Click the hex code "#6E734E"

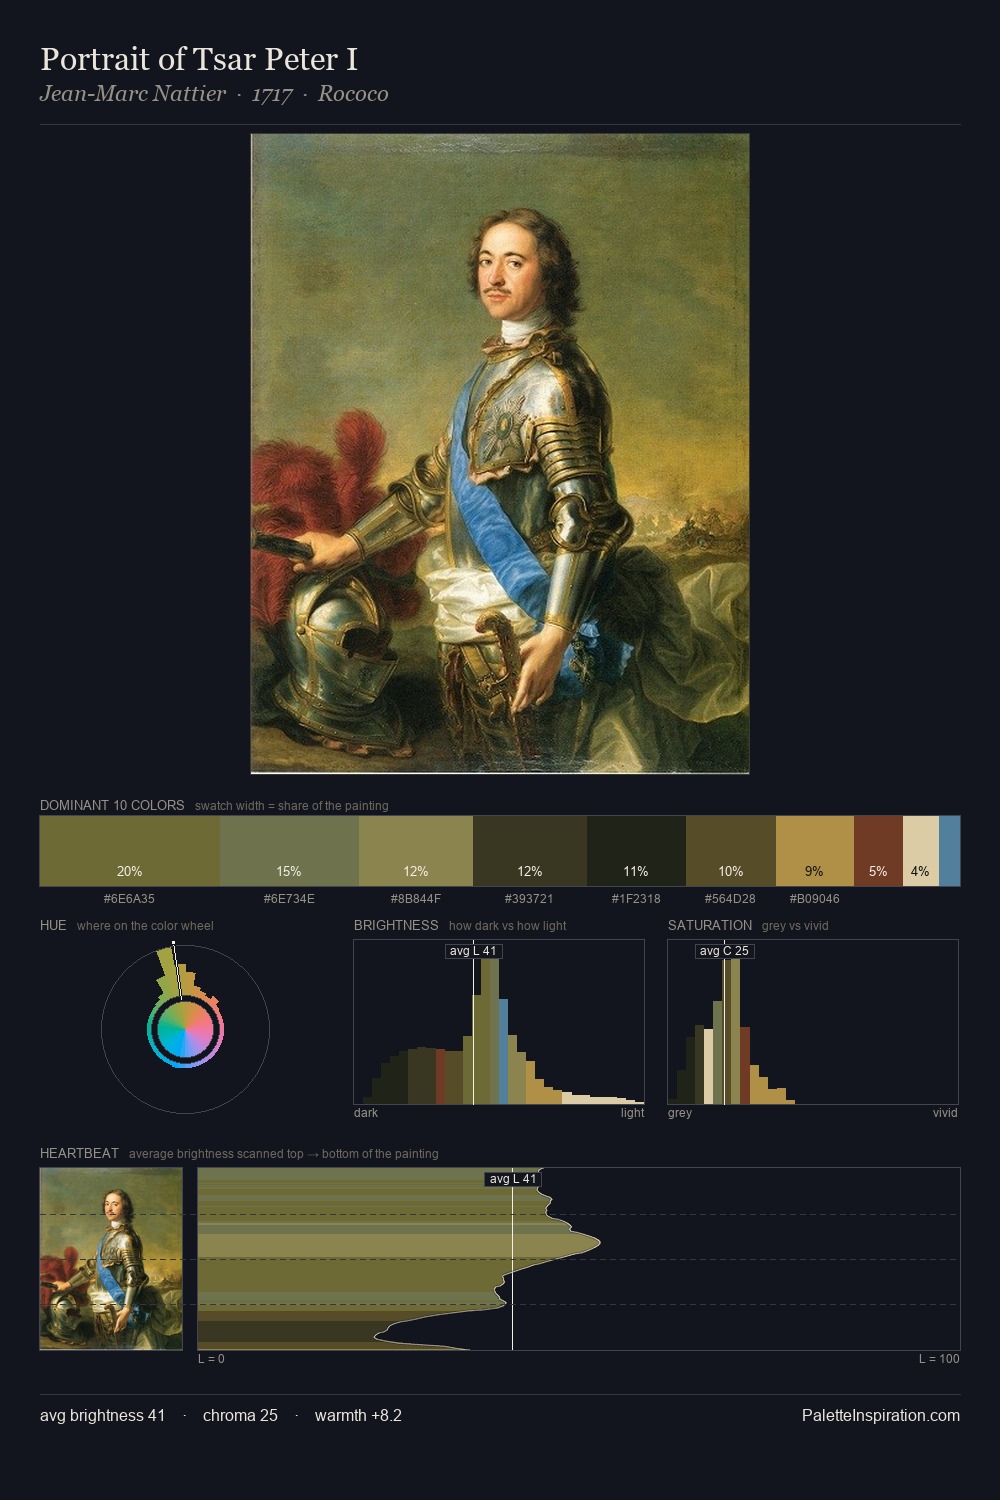[289, 899]
